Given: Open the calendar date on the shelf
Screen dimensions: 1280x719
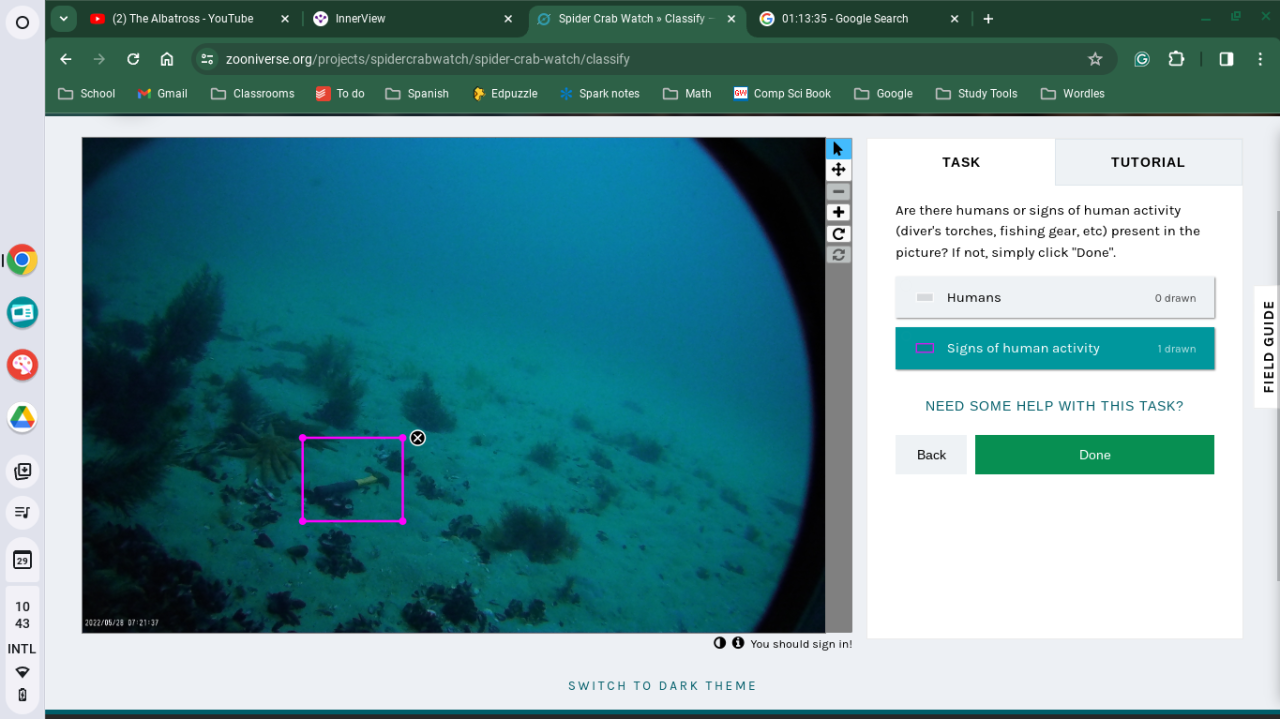Looking at the screenshot, I should pos(22,560).
